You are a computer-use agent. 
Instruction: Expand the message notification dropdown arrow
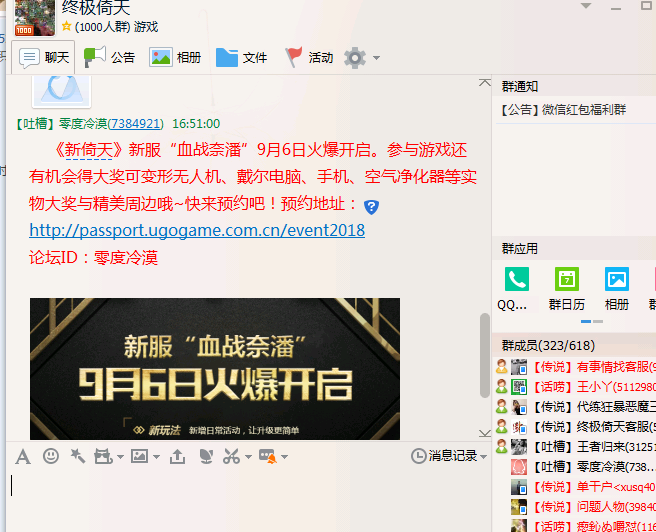tap(284, 457)
